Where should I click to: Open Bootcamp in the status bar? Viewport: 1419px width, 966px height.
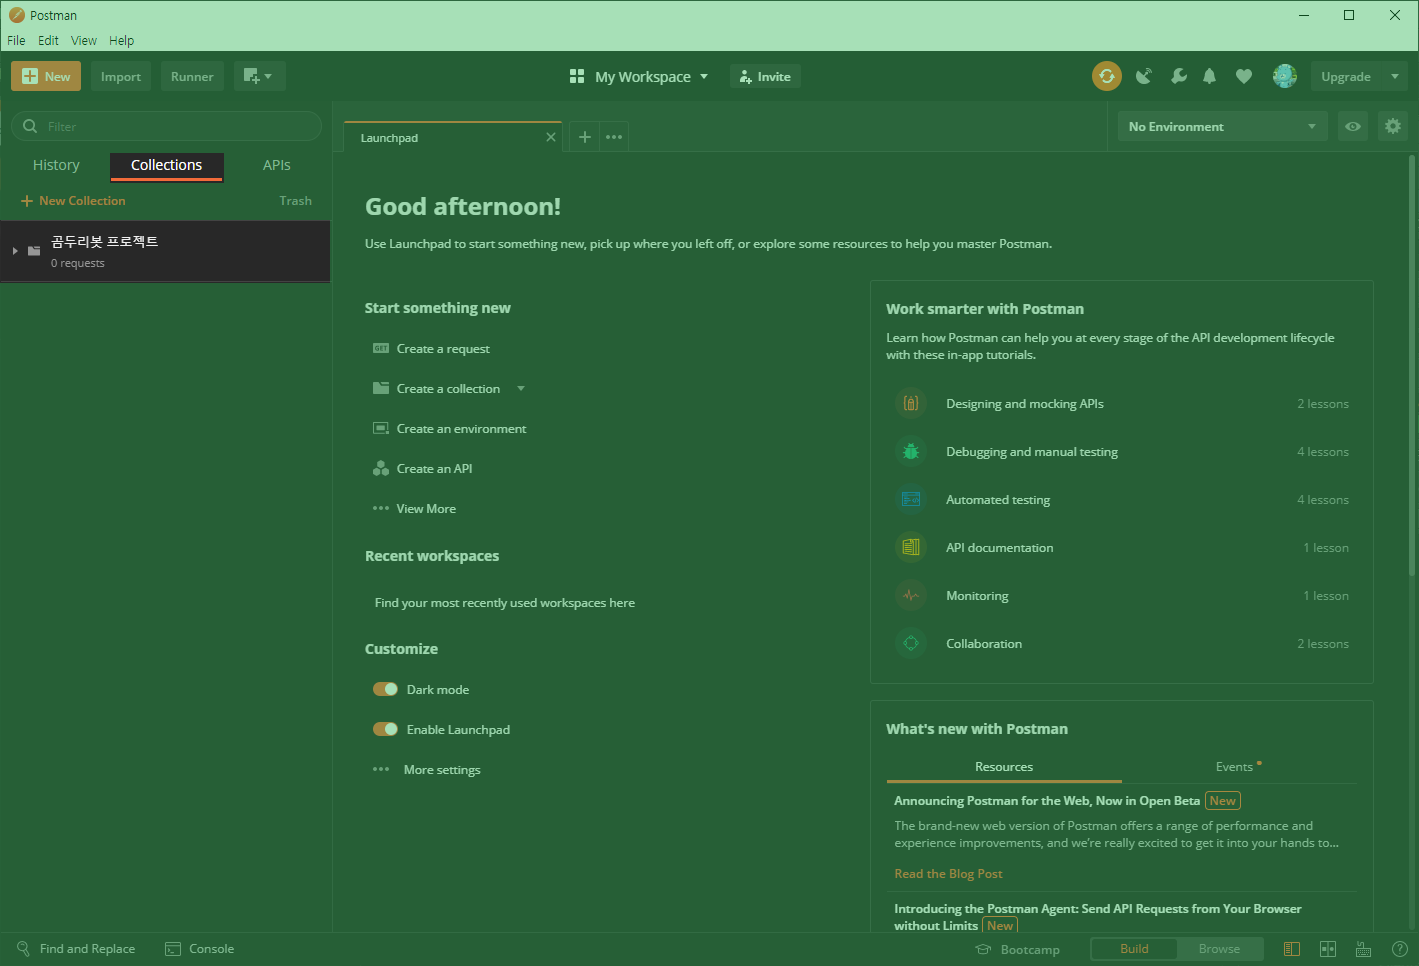click(1018, 949)
